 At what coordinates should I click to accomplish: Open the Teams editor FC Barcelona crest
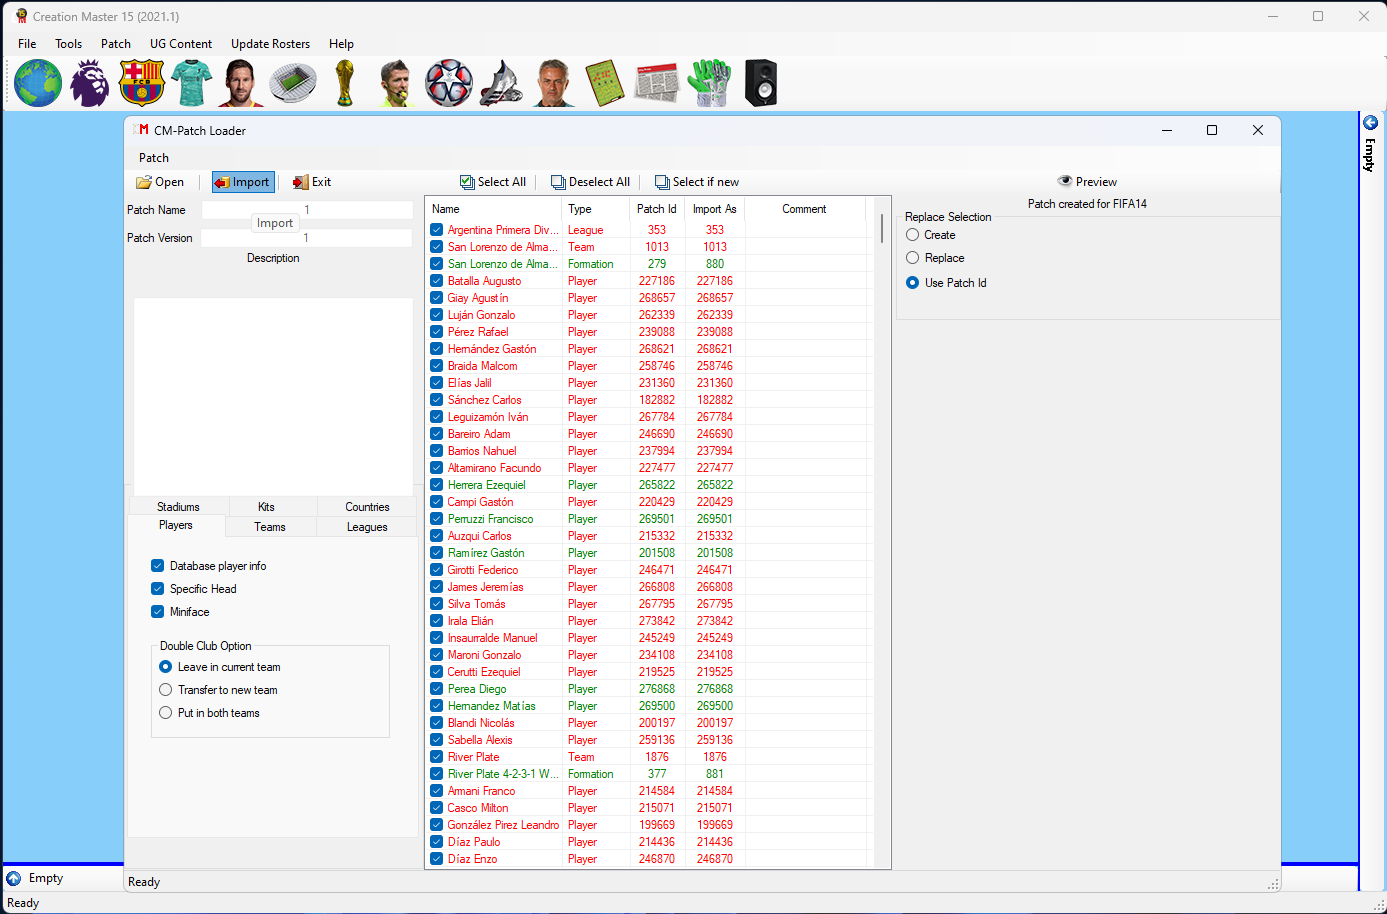coord(141,83)
